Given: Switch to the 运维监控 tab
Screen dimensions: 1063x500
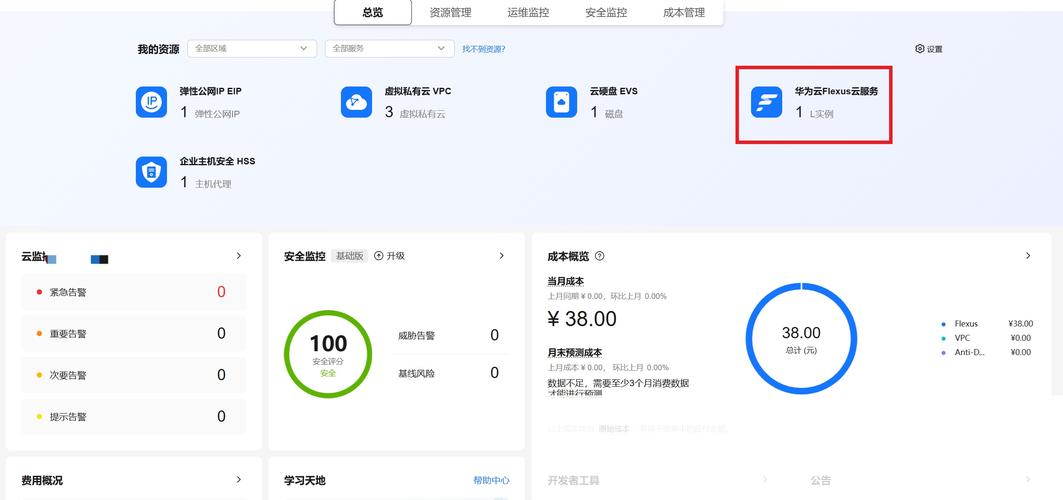Looking at the screenshot, I should (528, 12).
